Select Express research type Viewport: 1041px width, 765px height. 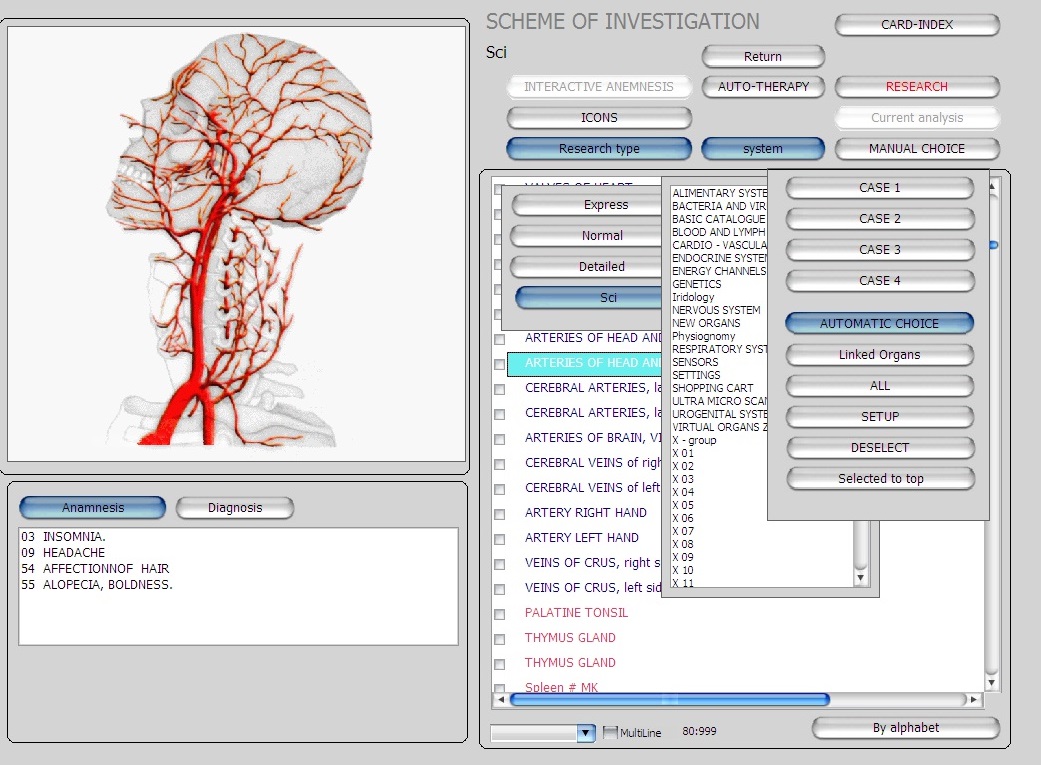pos(605,205)
